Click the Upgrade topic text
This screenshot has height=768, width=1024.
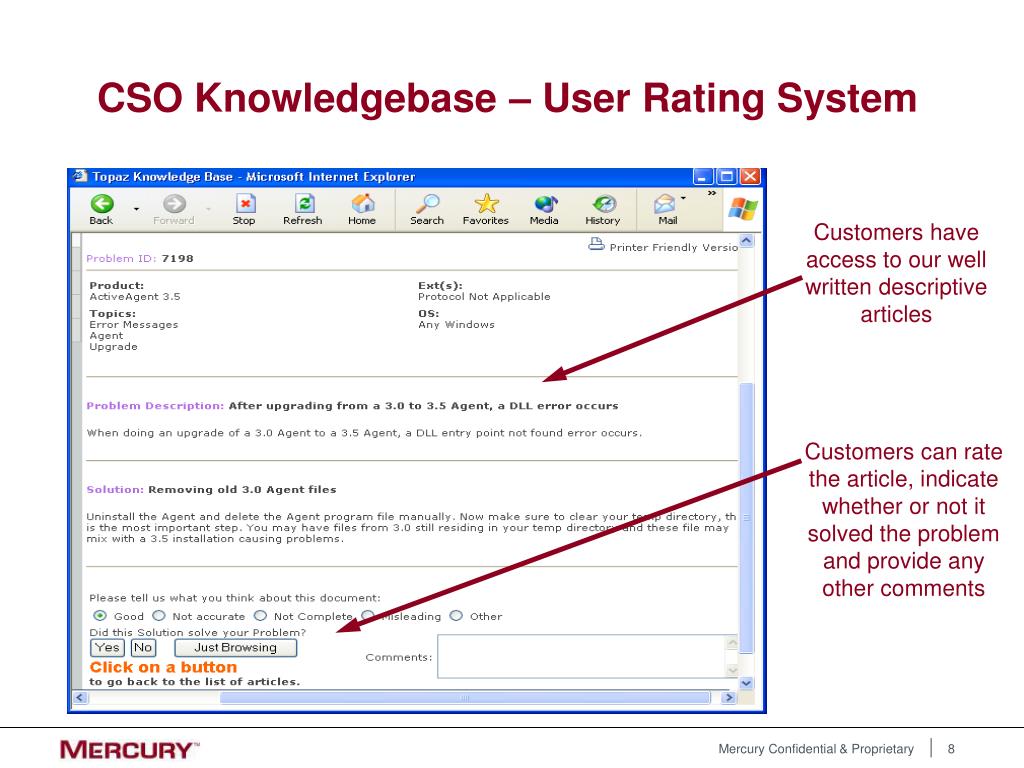[x=114, y=347]
